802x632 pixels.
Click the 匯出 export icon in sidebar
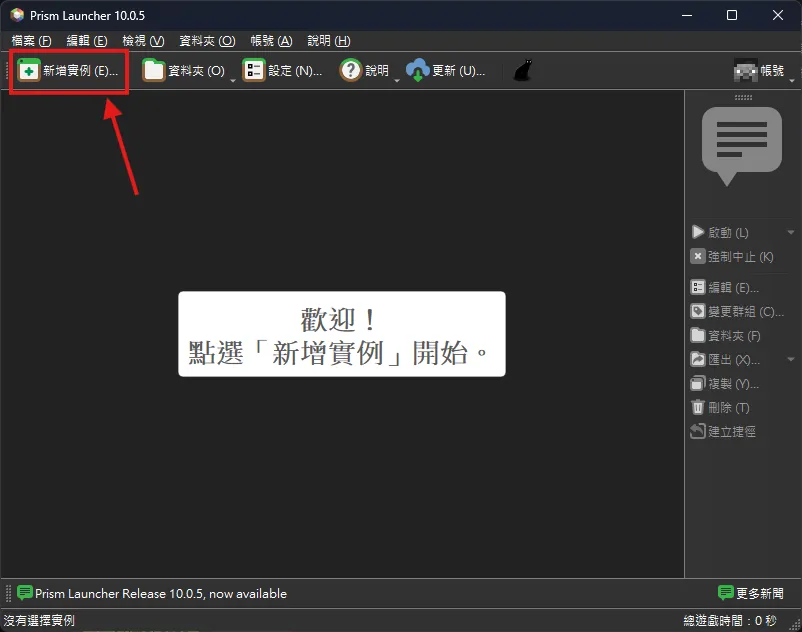(x=698, y=359)
